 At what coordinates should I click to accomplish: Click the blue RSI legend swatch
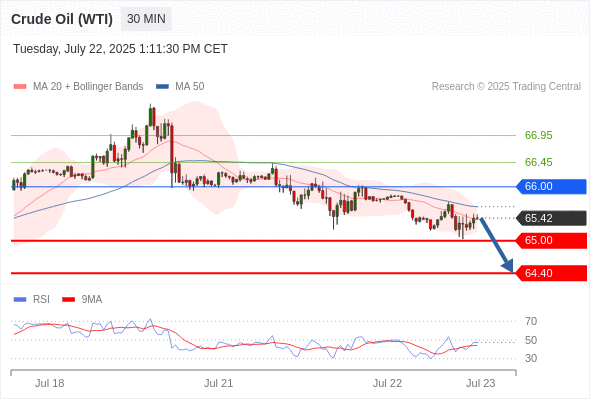coord(20,300)
